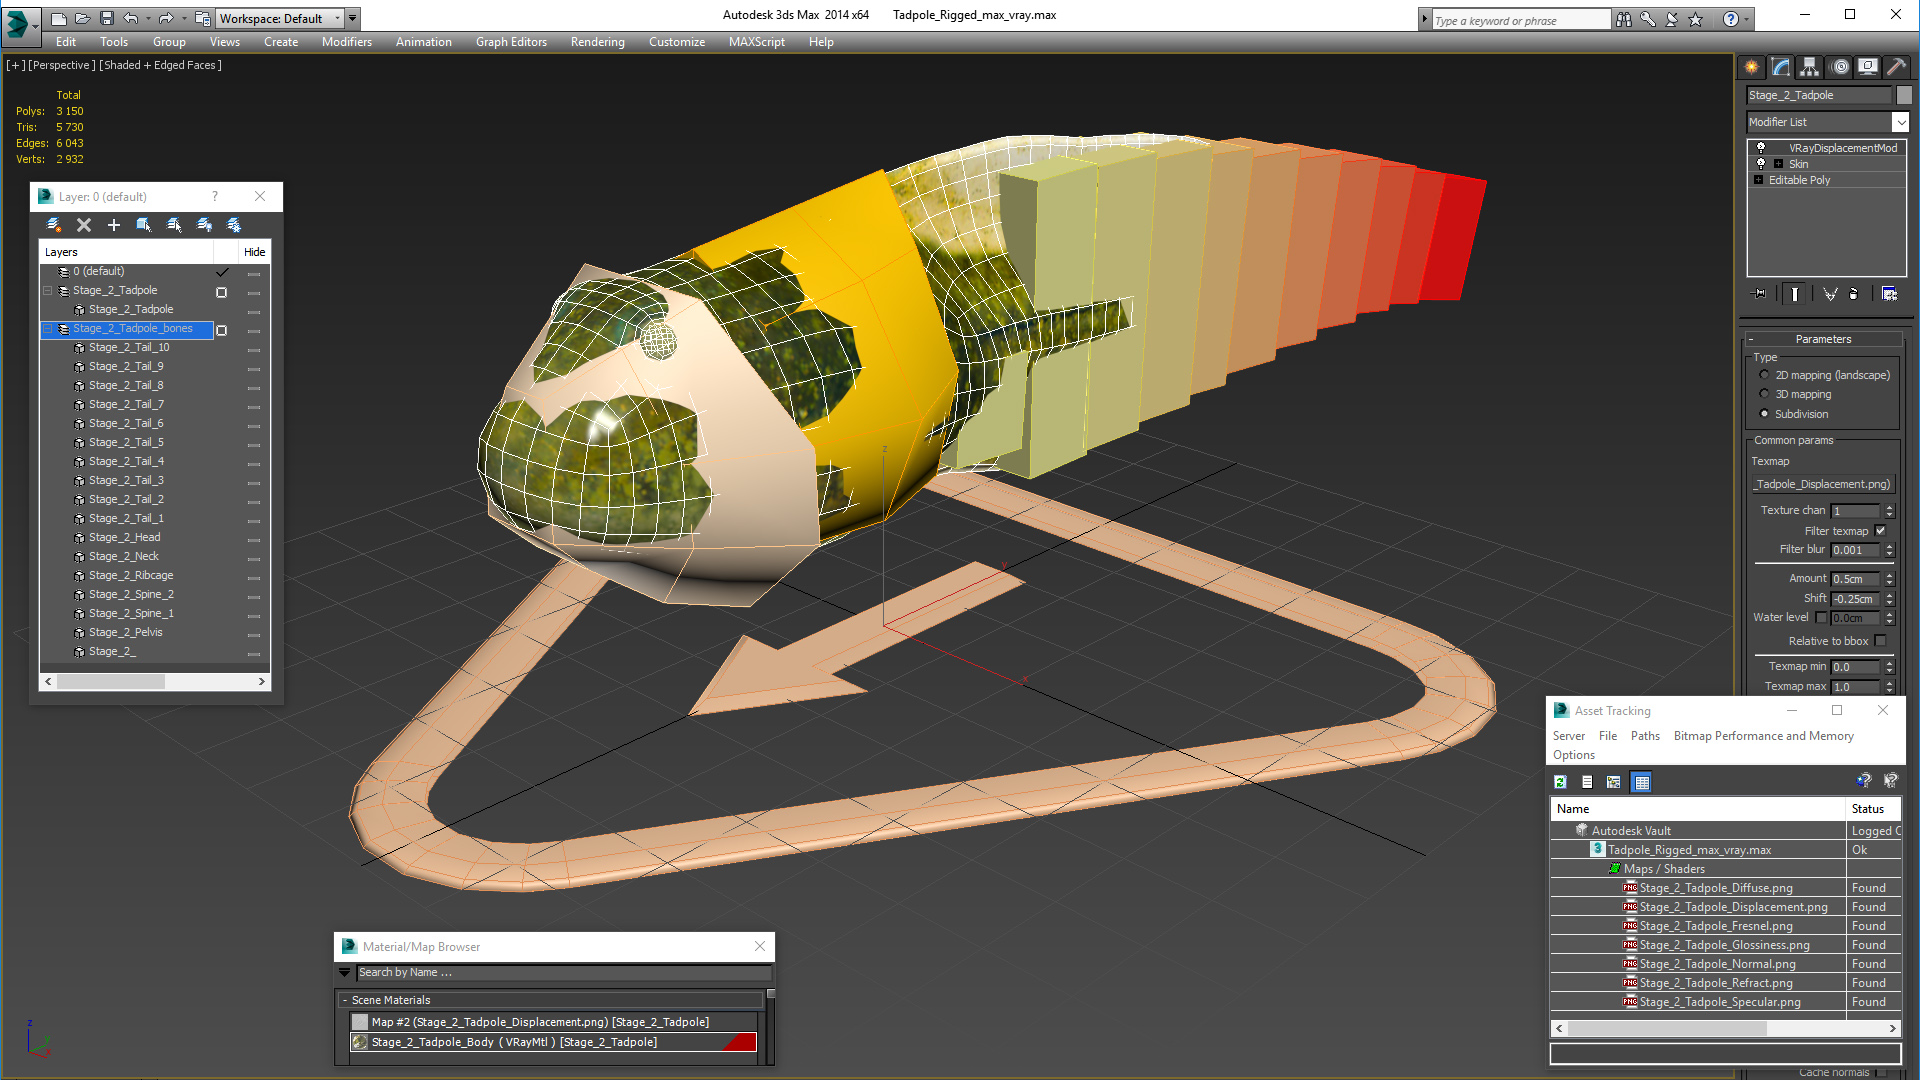The image size is (1920, 1080).
Task: Open the Utilities hammer tab
Action: point(1897,67)
